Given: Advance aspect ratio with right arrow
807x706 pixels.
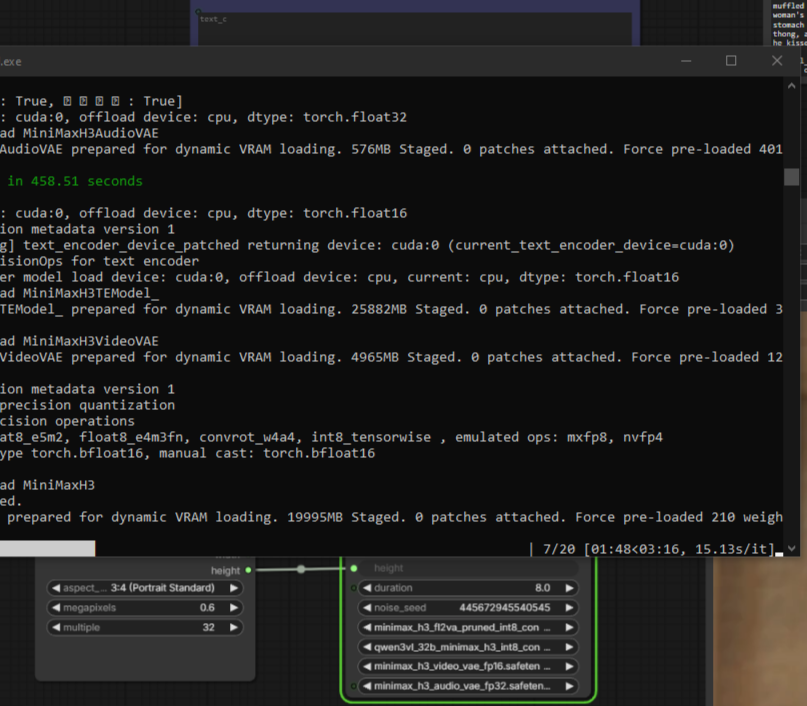Looking at the screenshot, I should [234, 588].
